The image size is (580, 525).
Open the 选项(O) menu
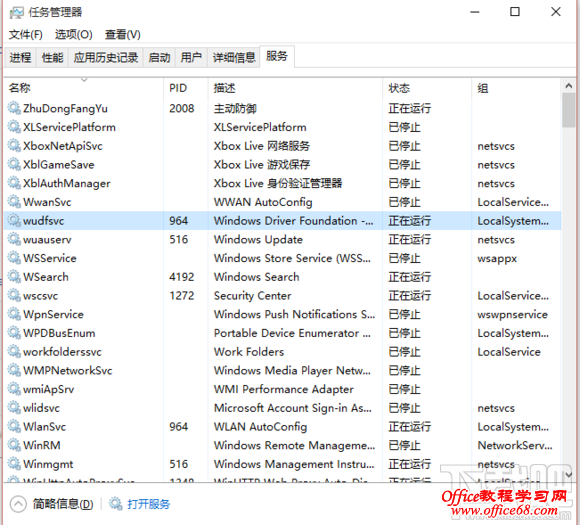[74, 34]
